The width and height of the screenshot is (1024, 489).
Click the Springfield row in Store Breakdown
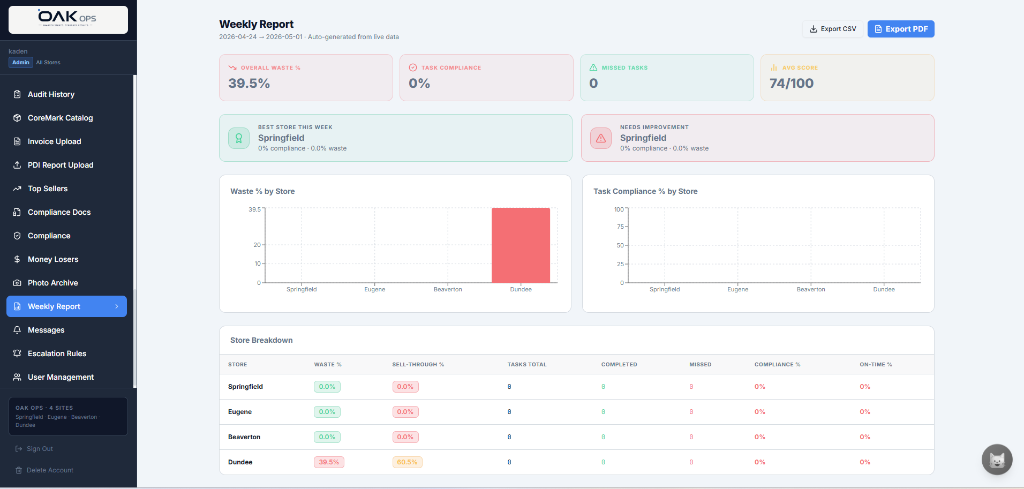[x=577, y=386]
